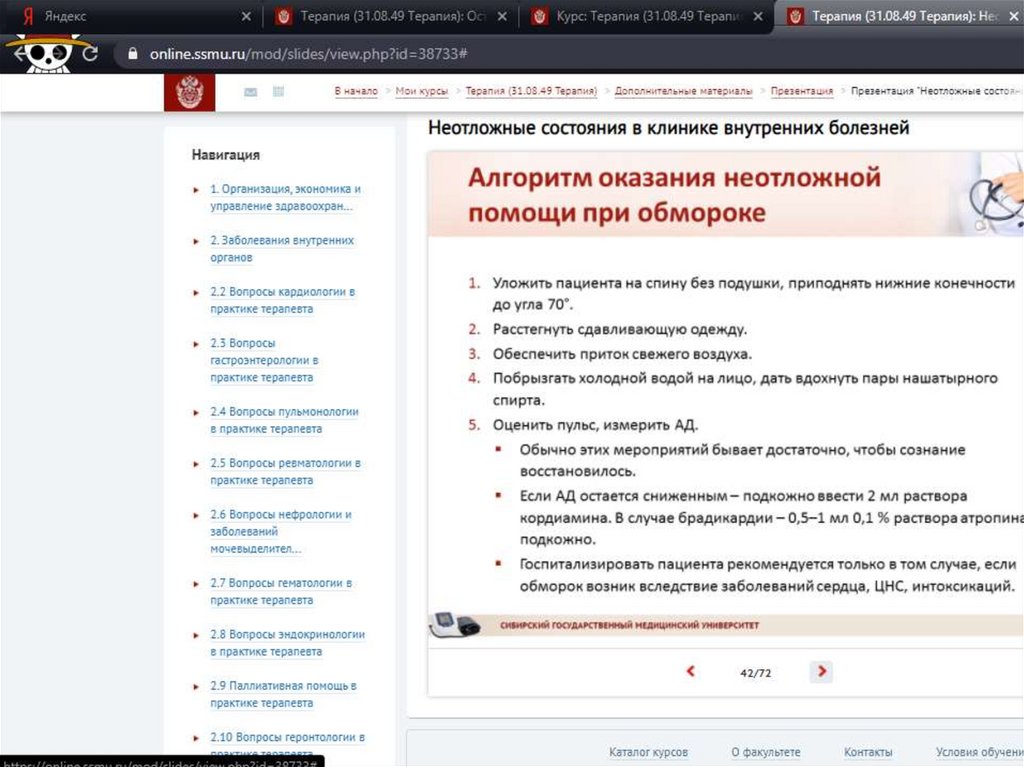Open '2.8 Вопросы эндокринологии' section
Viewport: 1024px width, 767px height.
(x=287, y=643)
